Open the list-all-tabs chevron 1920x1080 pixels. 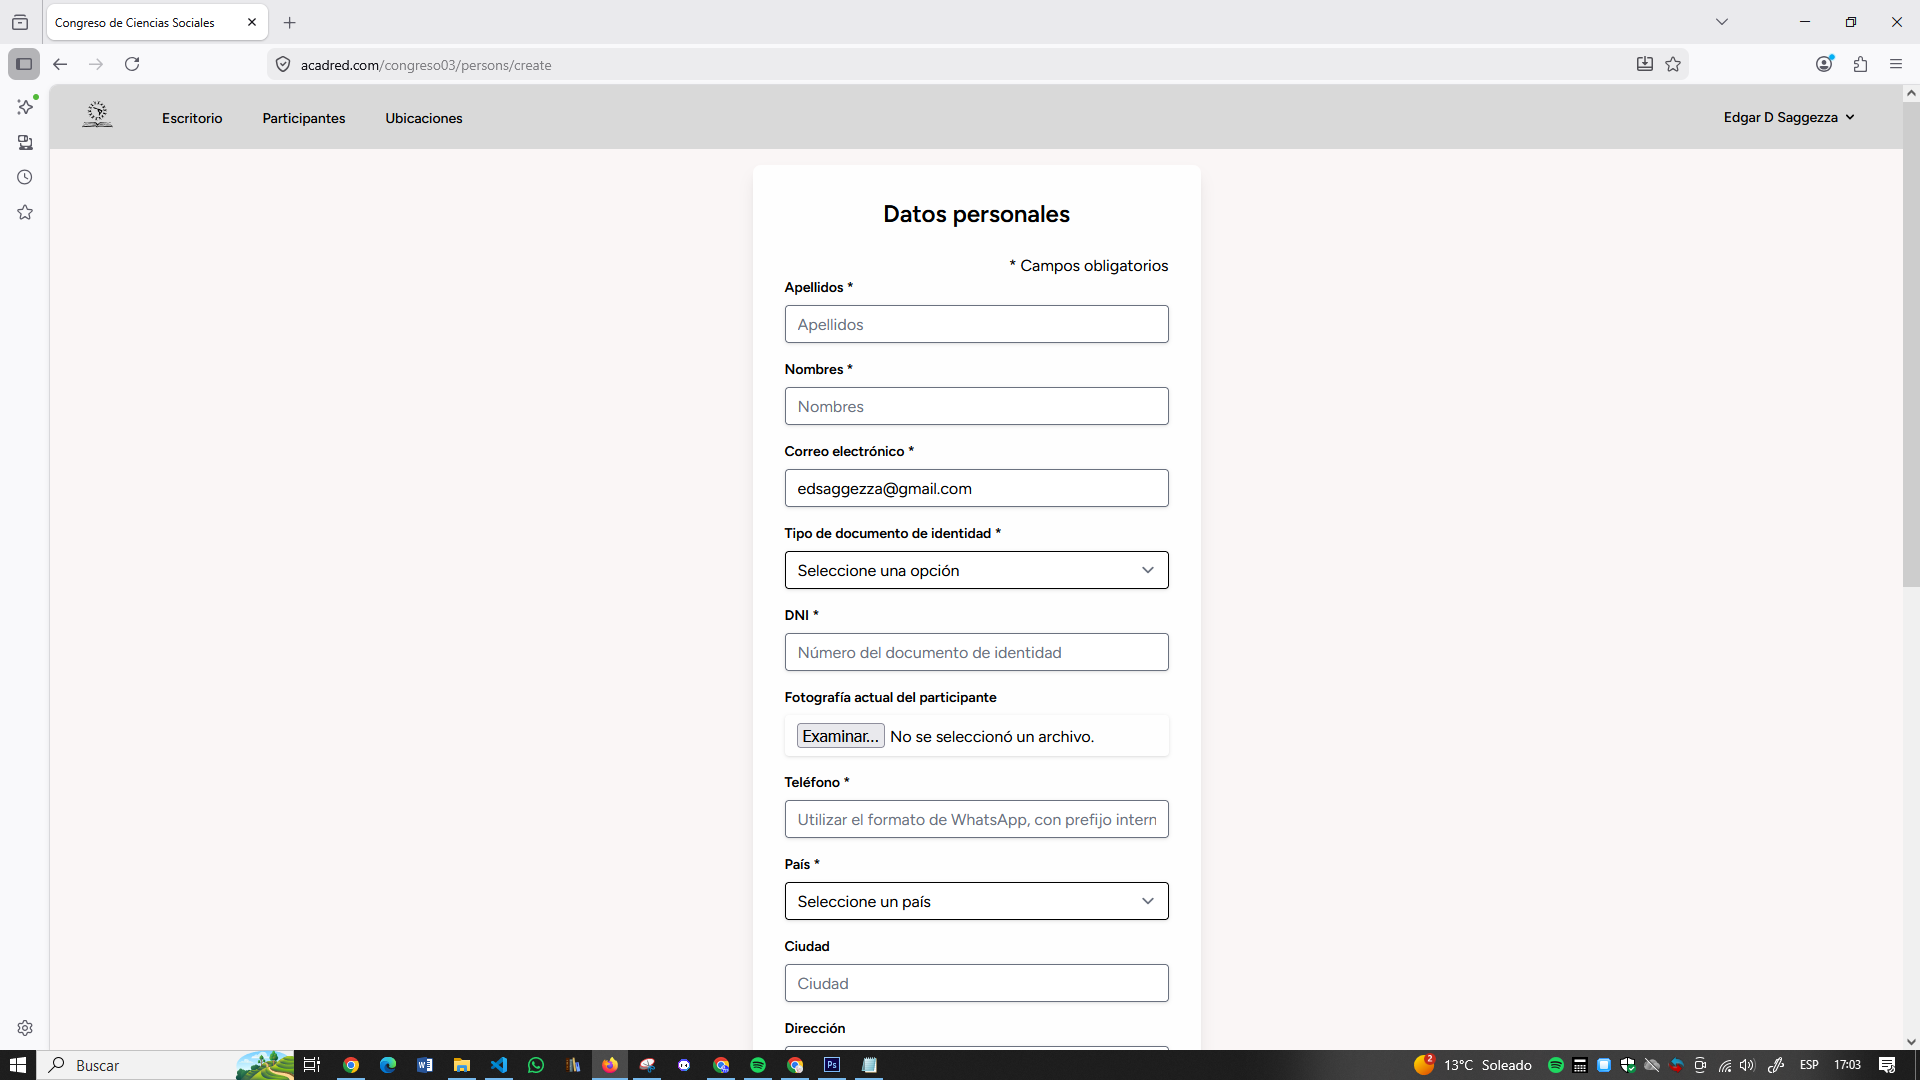1722,22
